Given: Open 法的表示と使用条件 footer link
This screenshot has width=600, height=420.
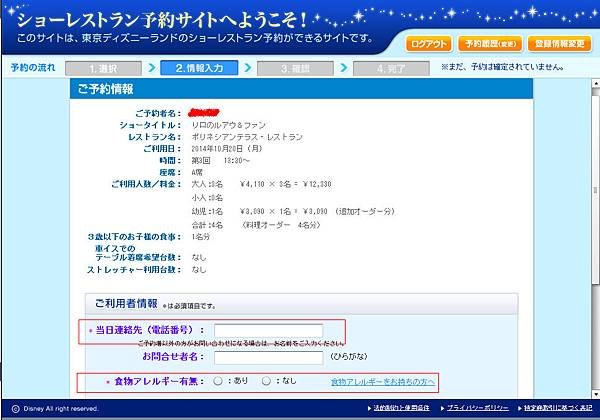Looking at the screenshot, I should tap(401, 408).
